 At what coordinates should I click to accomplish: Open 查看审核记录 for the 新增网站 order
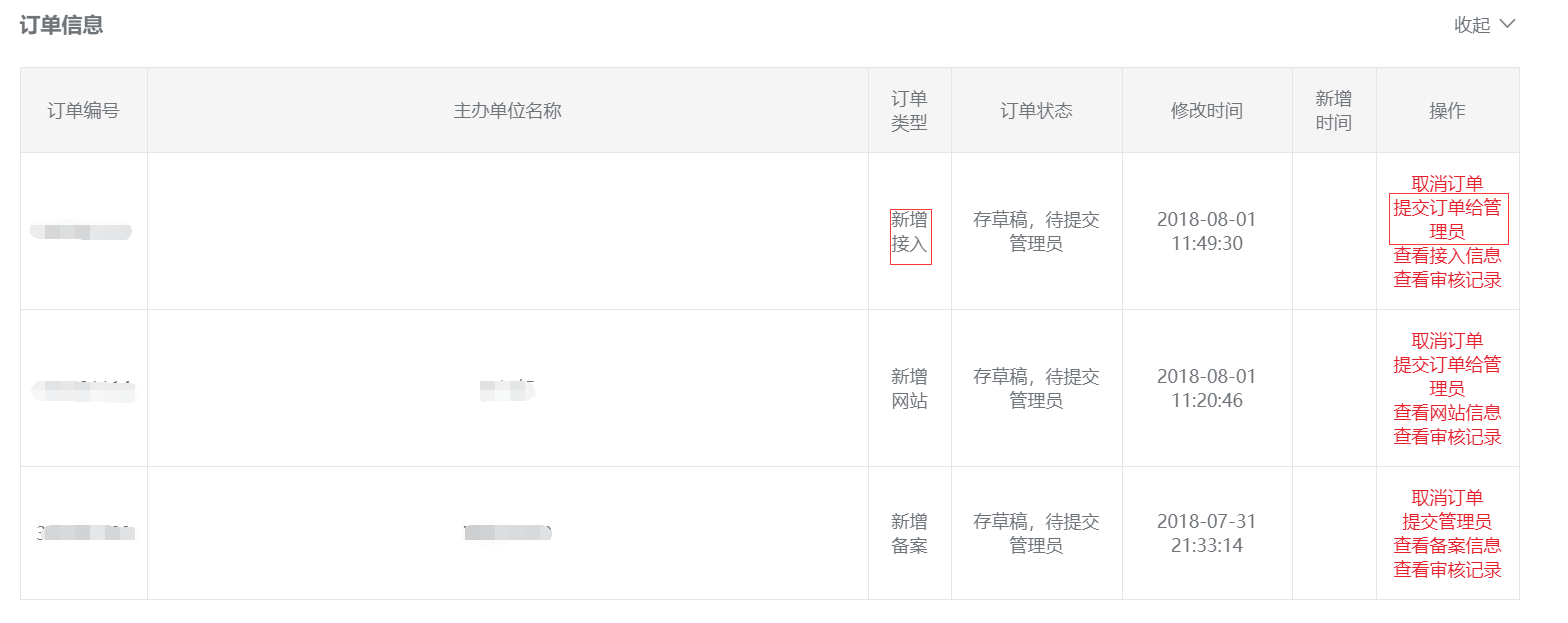pyautogui.click(x=1447, y=437)
